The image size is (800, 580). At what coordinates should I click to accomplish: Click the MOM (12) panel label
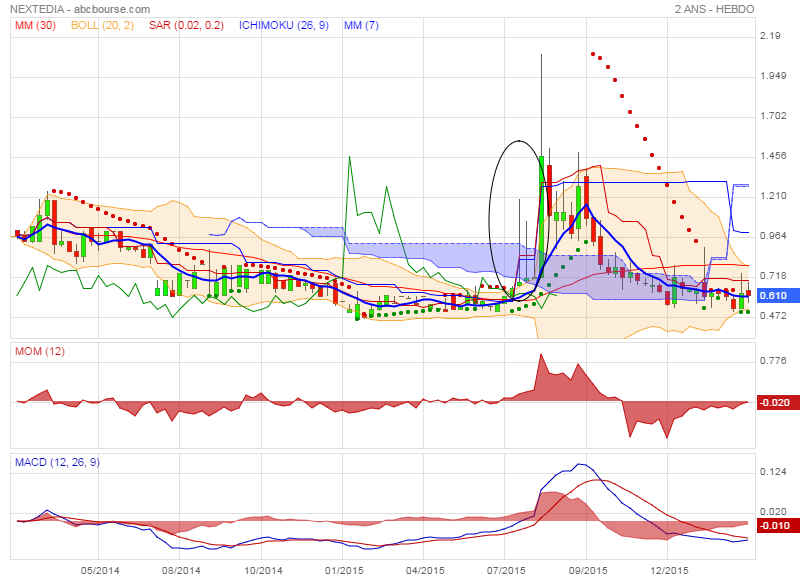(40, 351)
